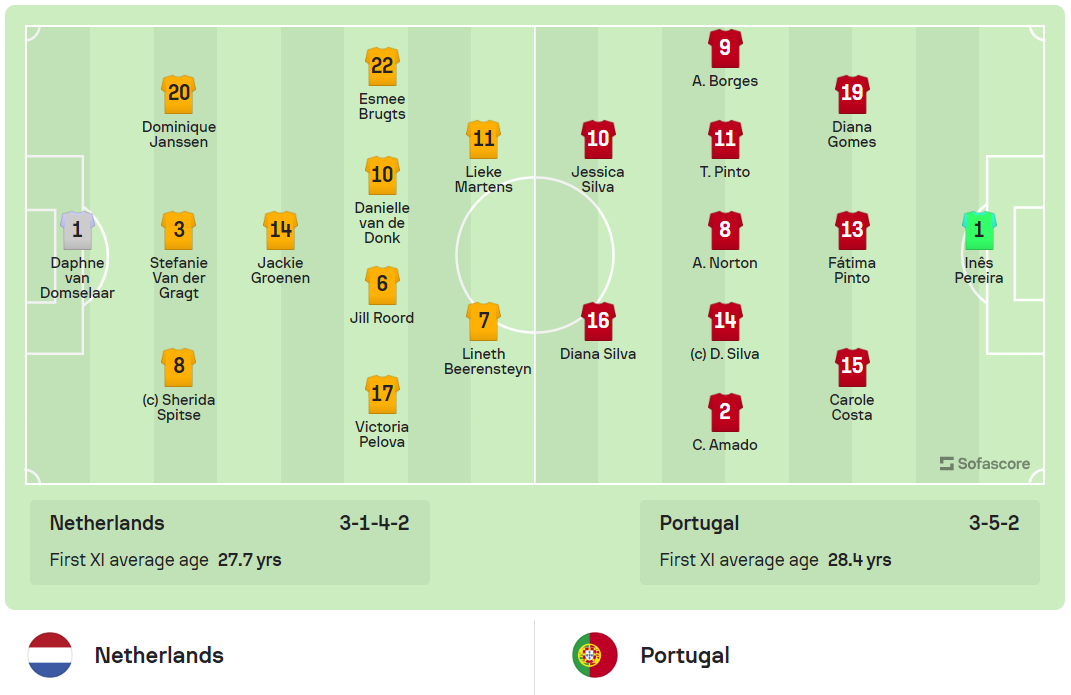
Task: Click the Portugal flag icon
Action: pyautogui.click(x=594, y=655)
